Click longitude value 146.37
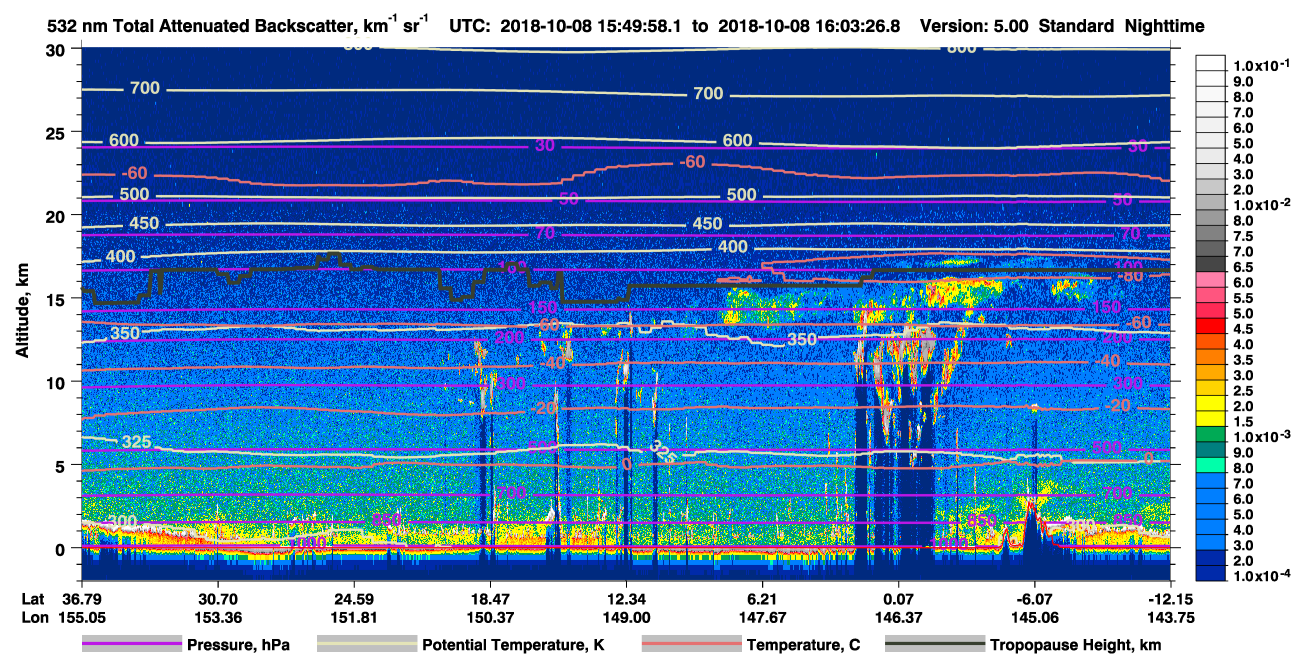 pyautogui.click(x=898, y=617)
